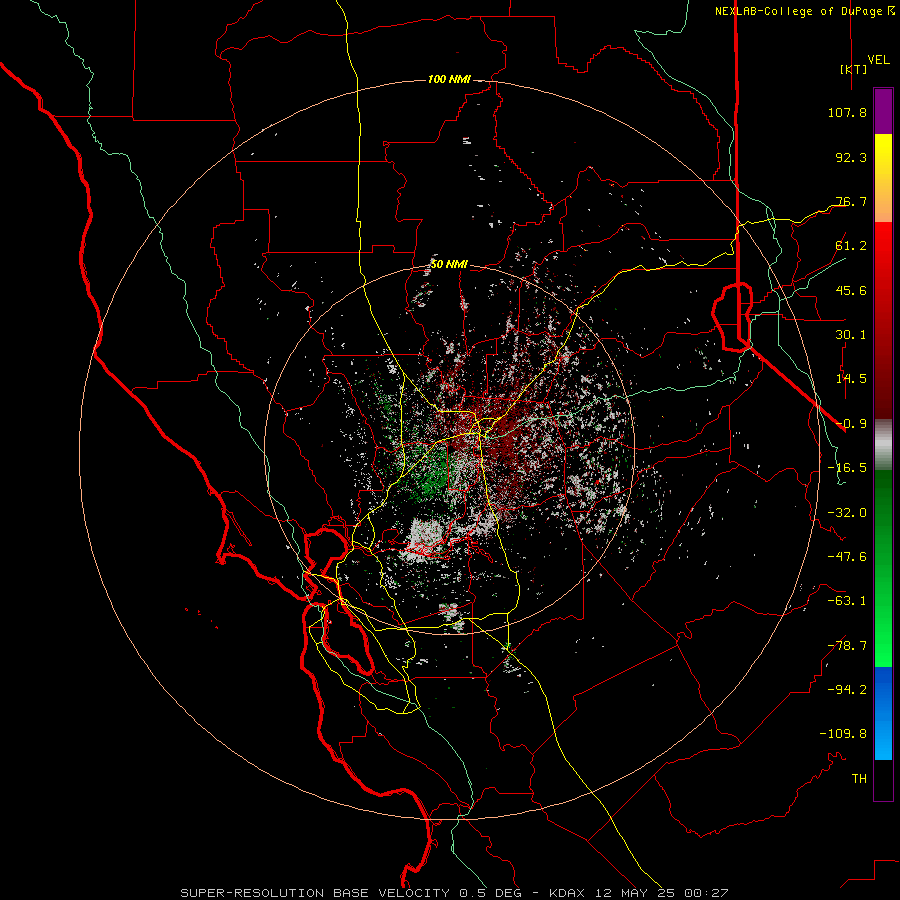Click the NEXLAB-College of DuPage watermark text
The height and width of the screenshot is (900, 900).
pyautogui.click(x=804, y=11)
